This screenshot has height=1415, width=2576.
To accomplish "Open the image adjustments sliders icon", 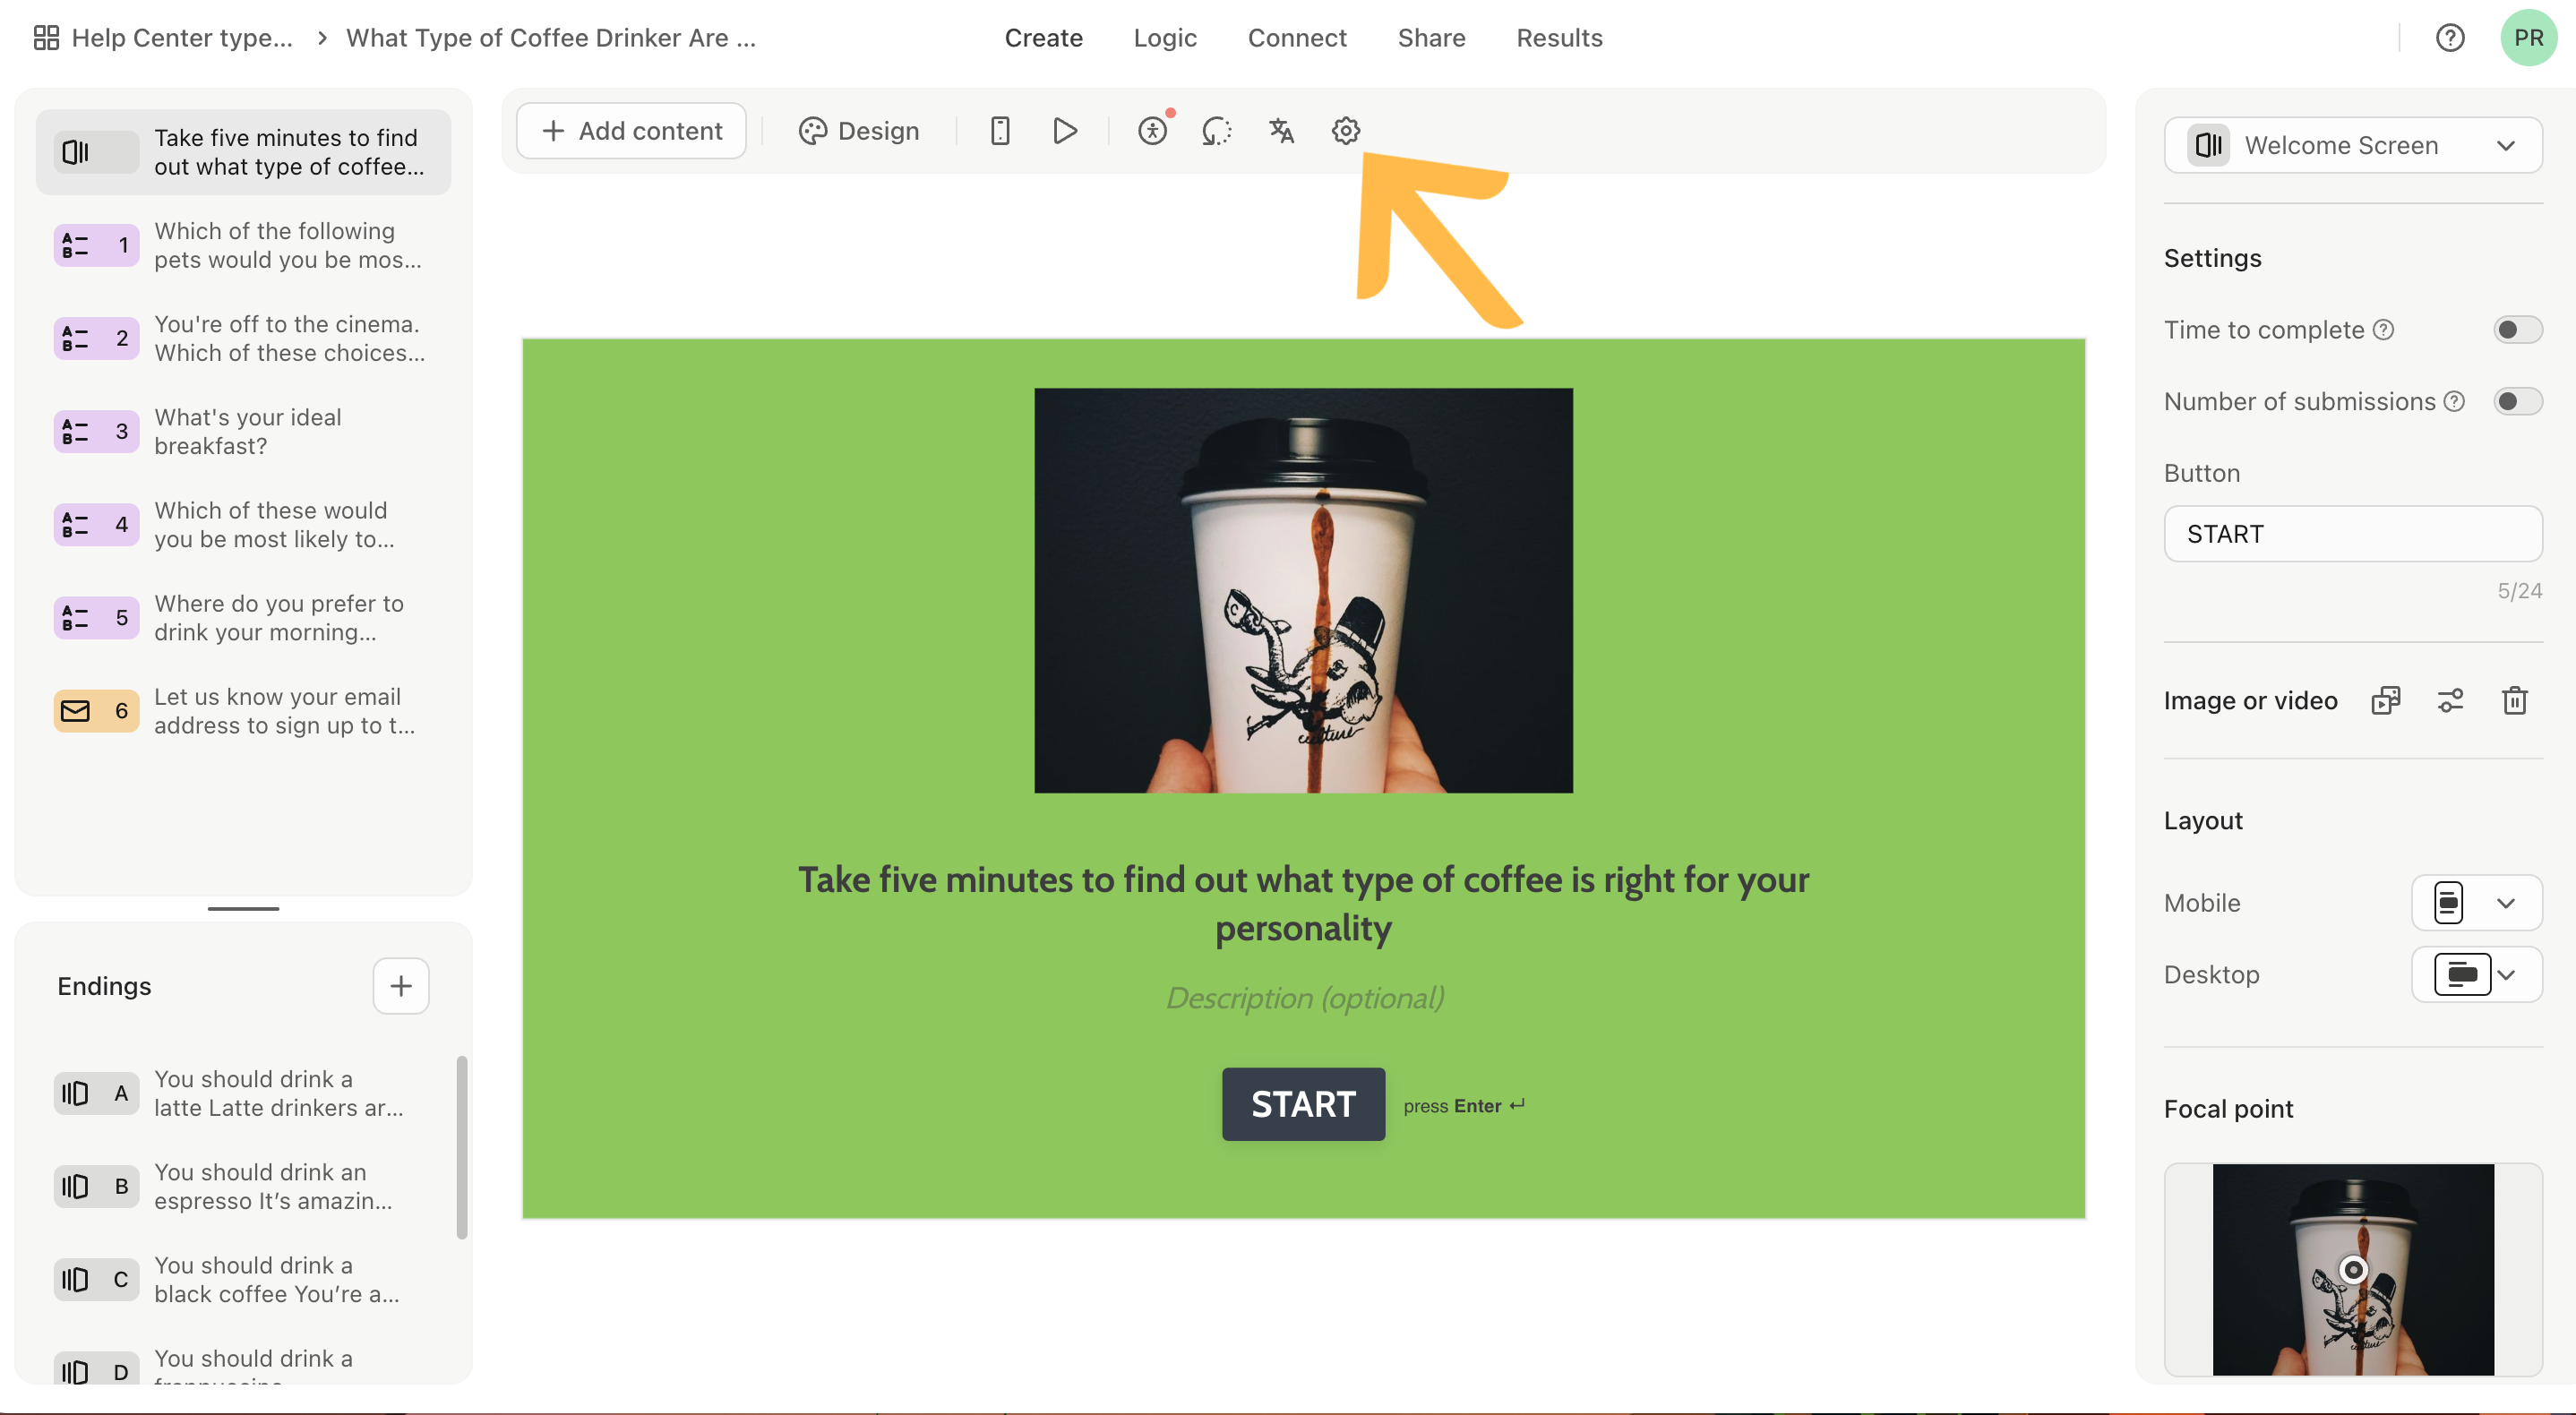I will 2451,700.
